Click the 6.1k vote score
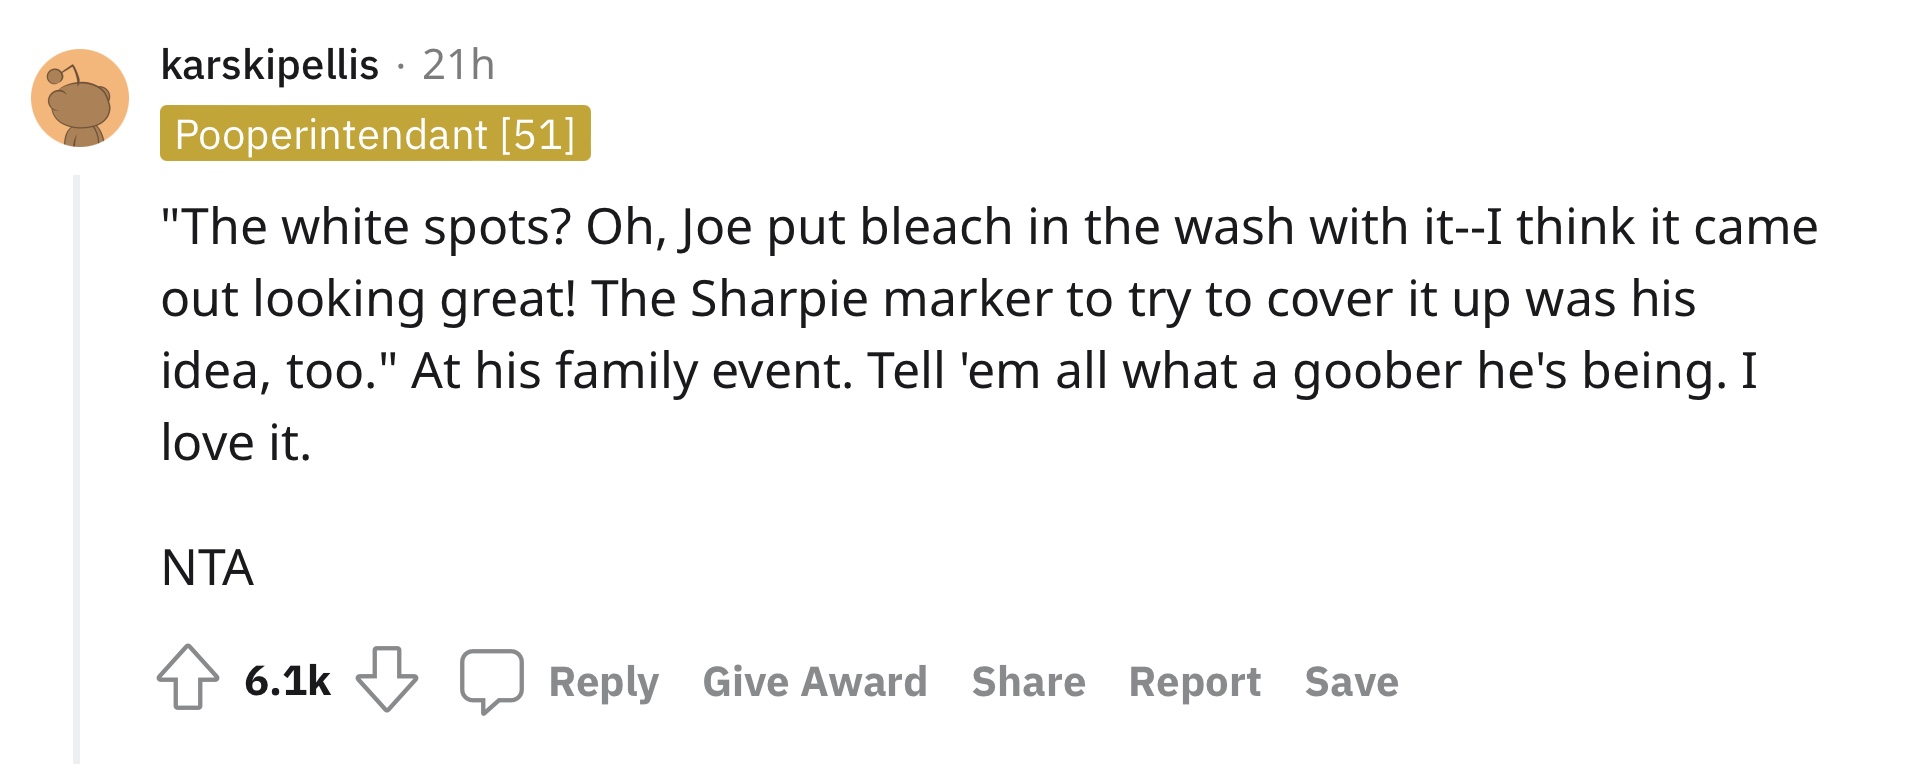This screenshot has width=1914, height=764. tap(287, 681)
